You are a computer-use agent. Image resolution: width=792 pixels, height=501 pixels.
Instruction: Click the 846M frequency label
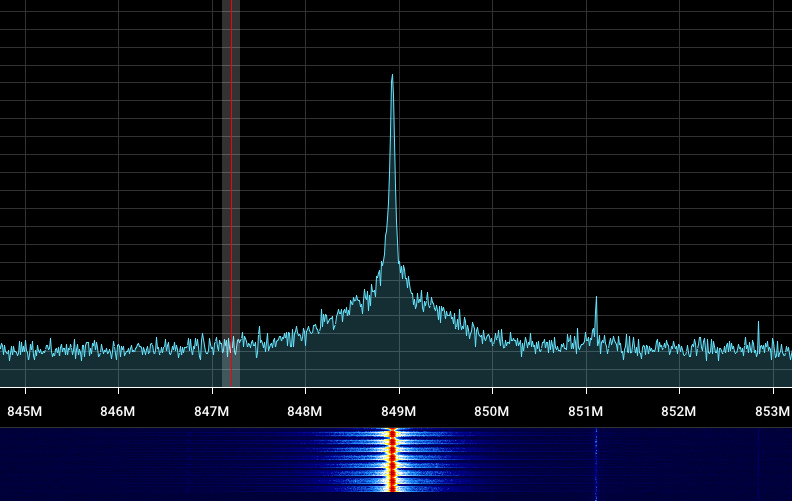pyautogui.click(x=118, y=412)
